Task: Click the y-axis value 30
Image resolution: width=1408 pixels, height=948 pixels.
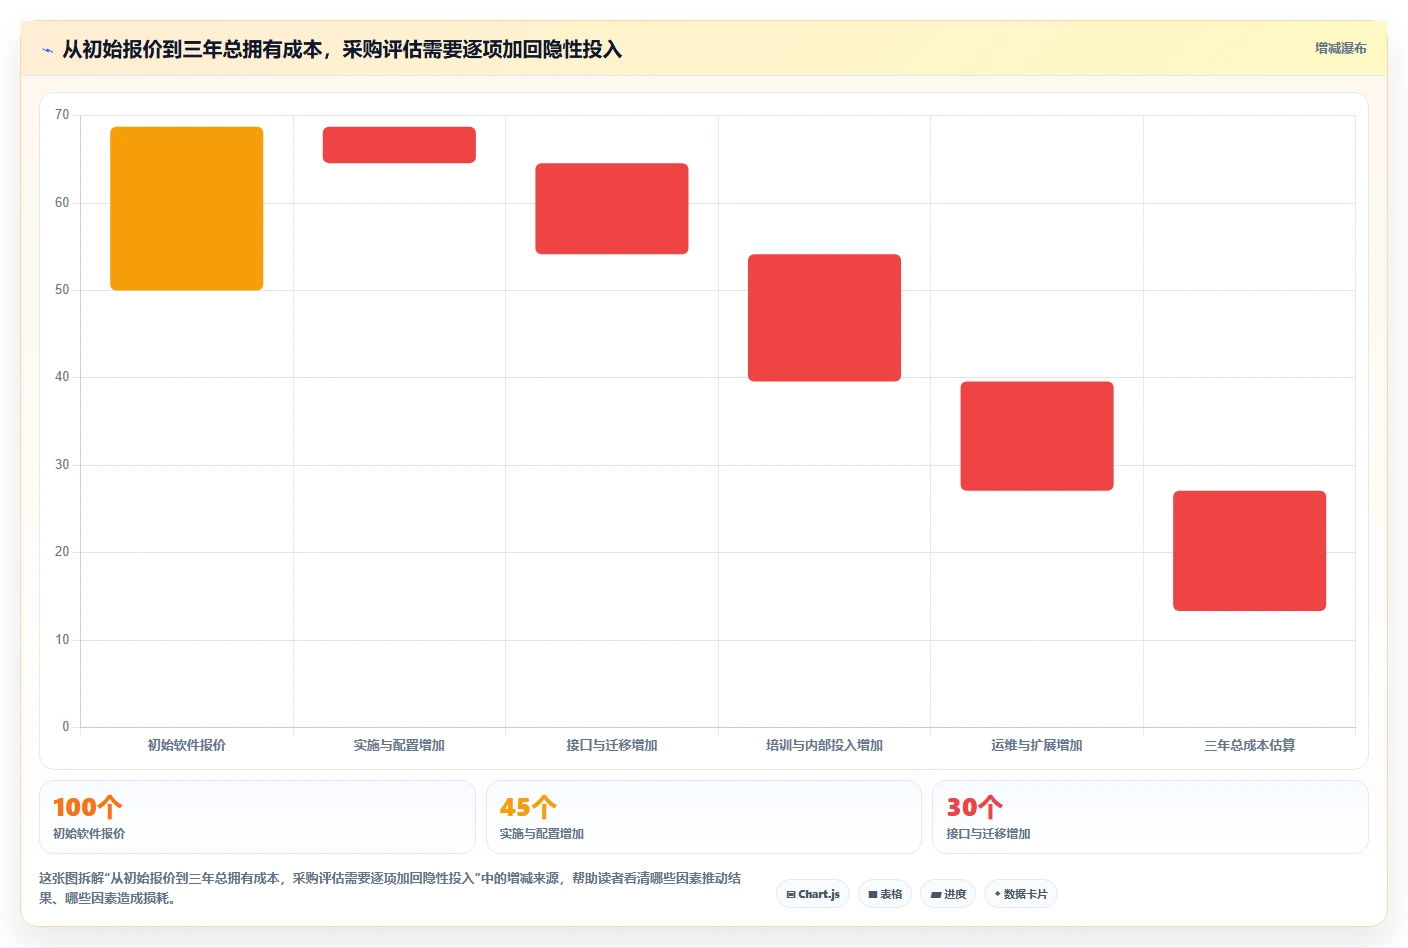Action: tap(62, 465)
